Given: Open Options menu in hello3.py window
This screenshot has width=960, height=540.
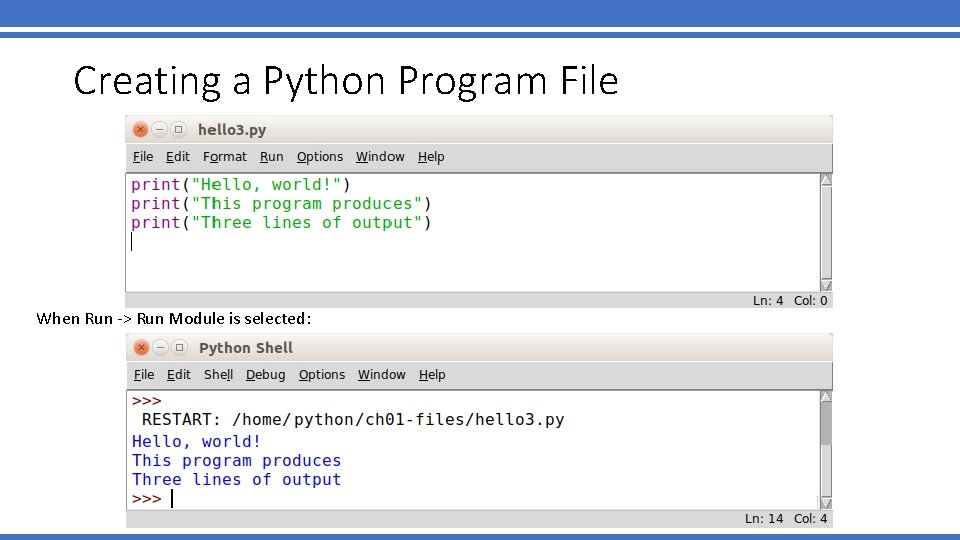Looking at the screenshot, I should 320,157.
